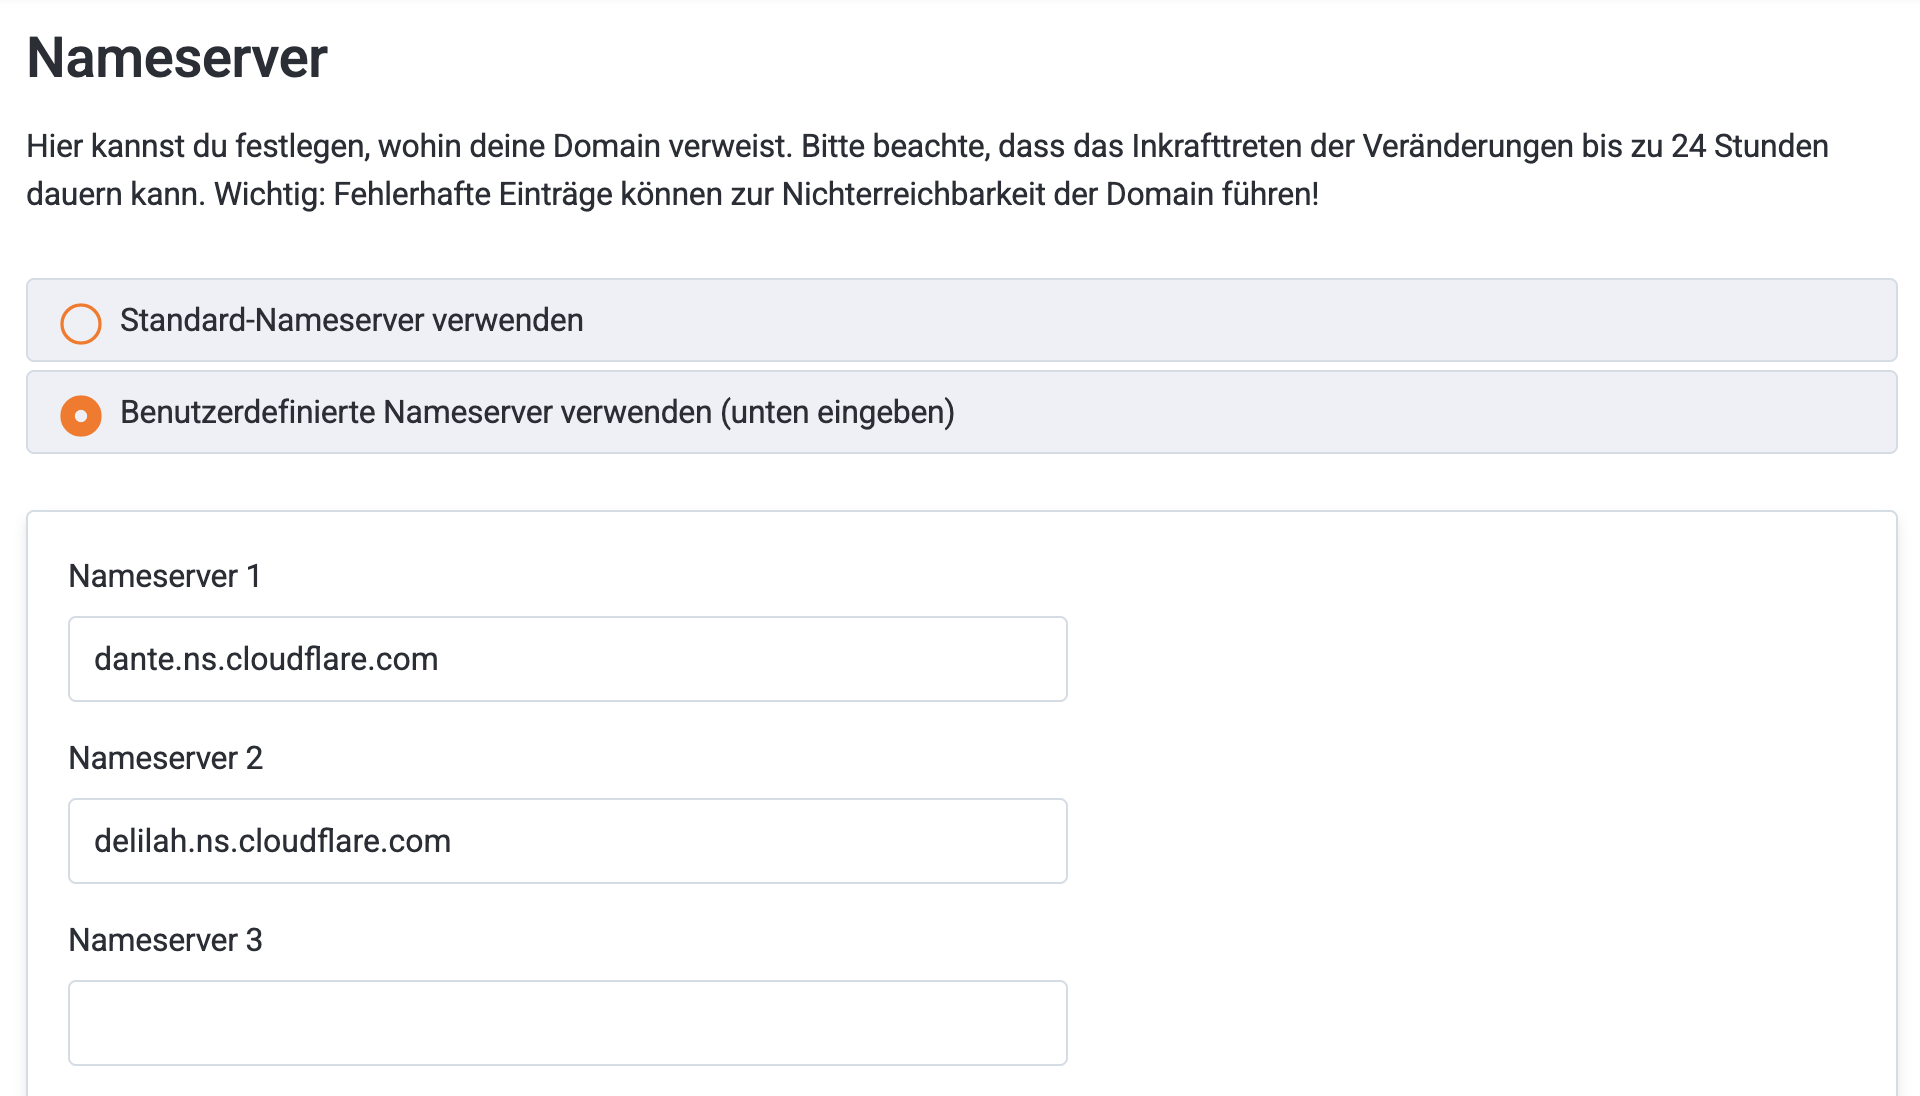
Task: Click the 'Standard-Nameserver verwenden' label text
Action: 351,320
